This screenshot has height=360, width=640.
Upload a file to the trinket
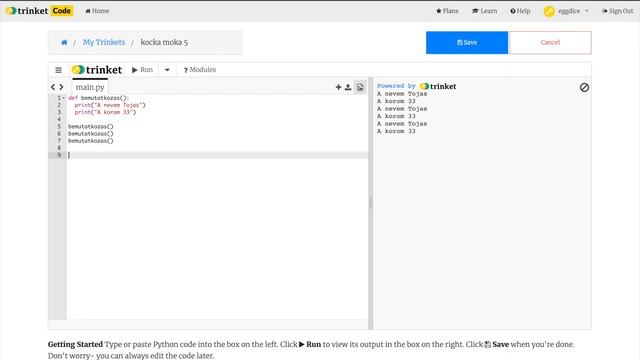click(x=348, y=87)
